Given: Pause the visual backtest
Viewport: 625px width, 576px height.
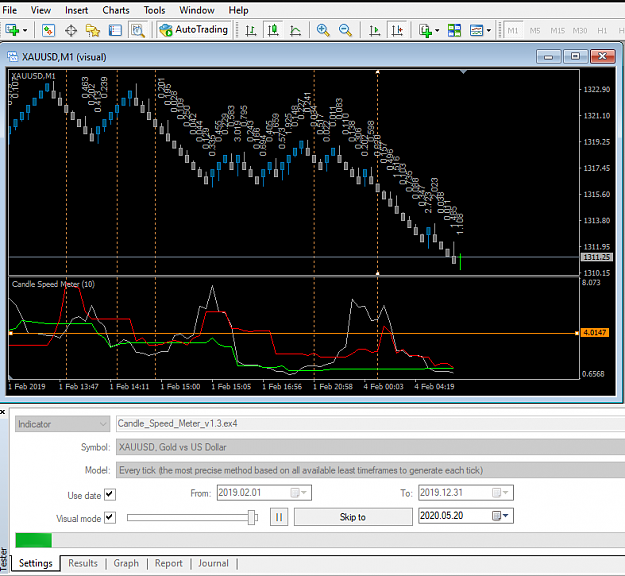Looking at the screenshot, I should click(279, 517).
